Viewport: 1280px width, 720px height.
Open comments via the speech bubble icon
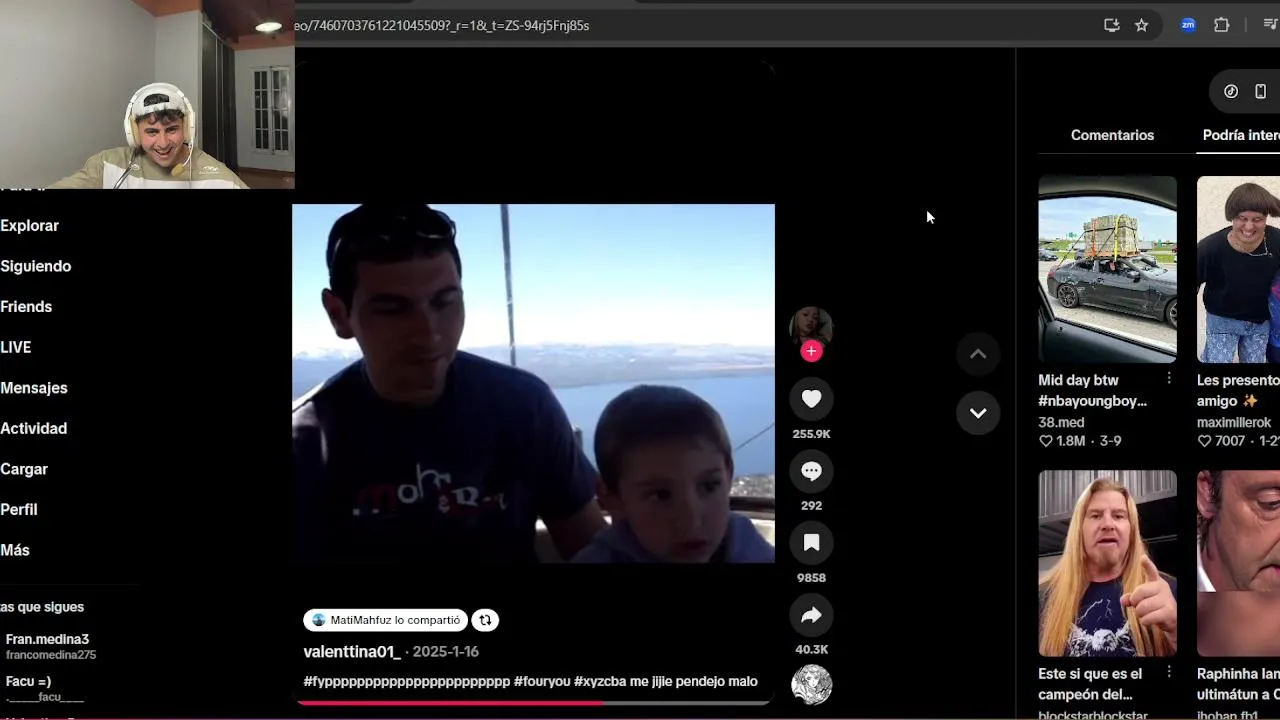[811, 471]
